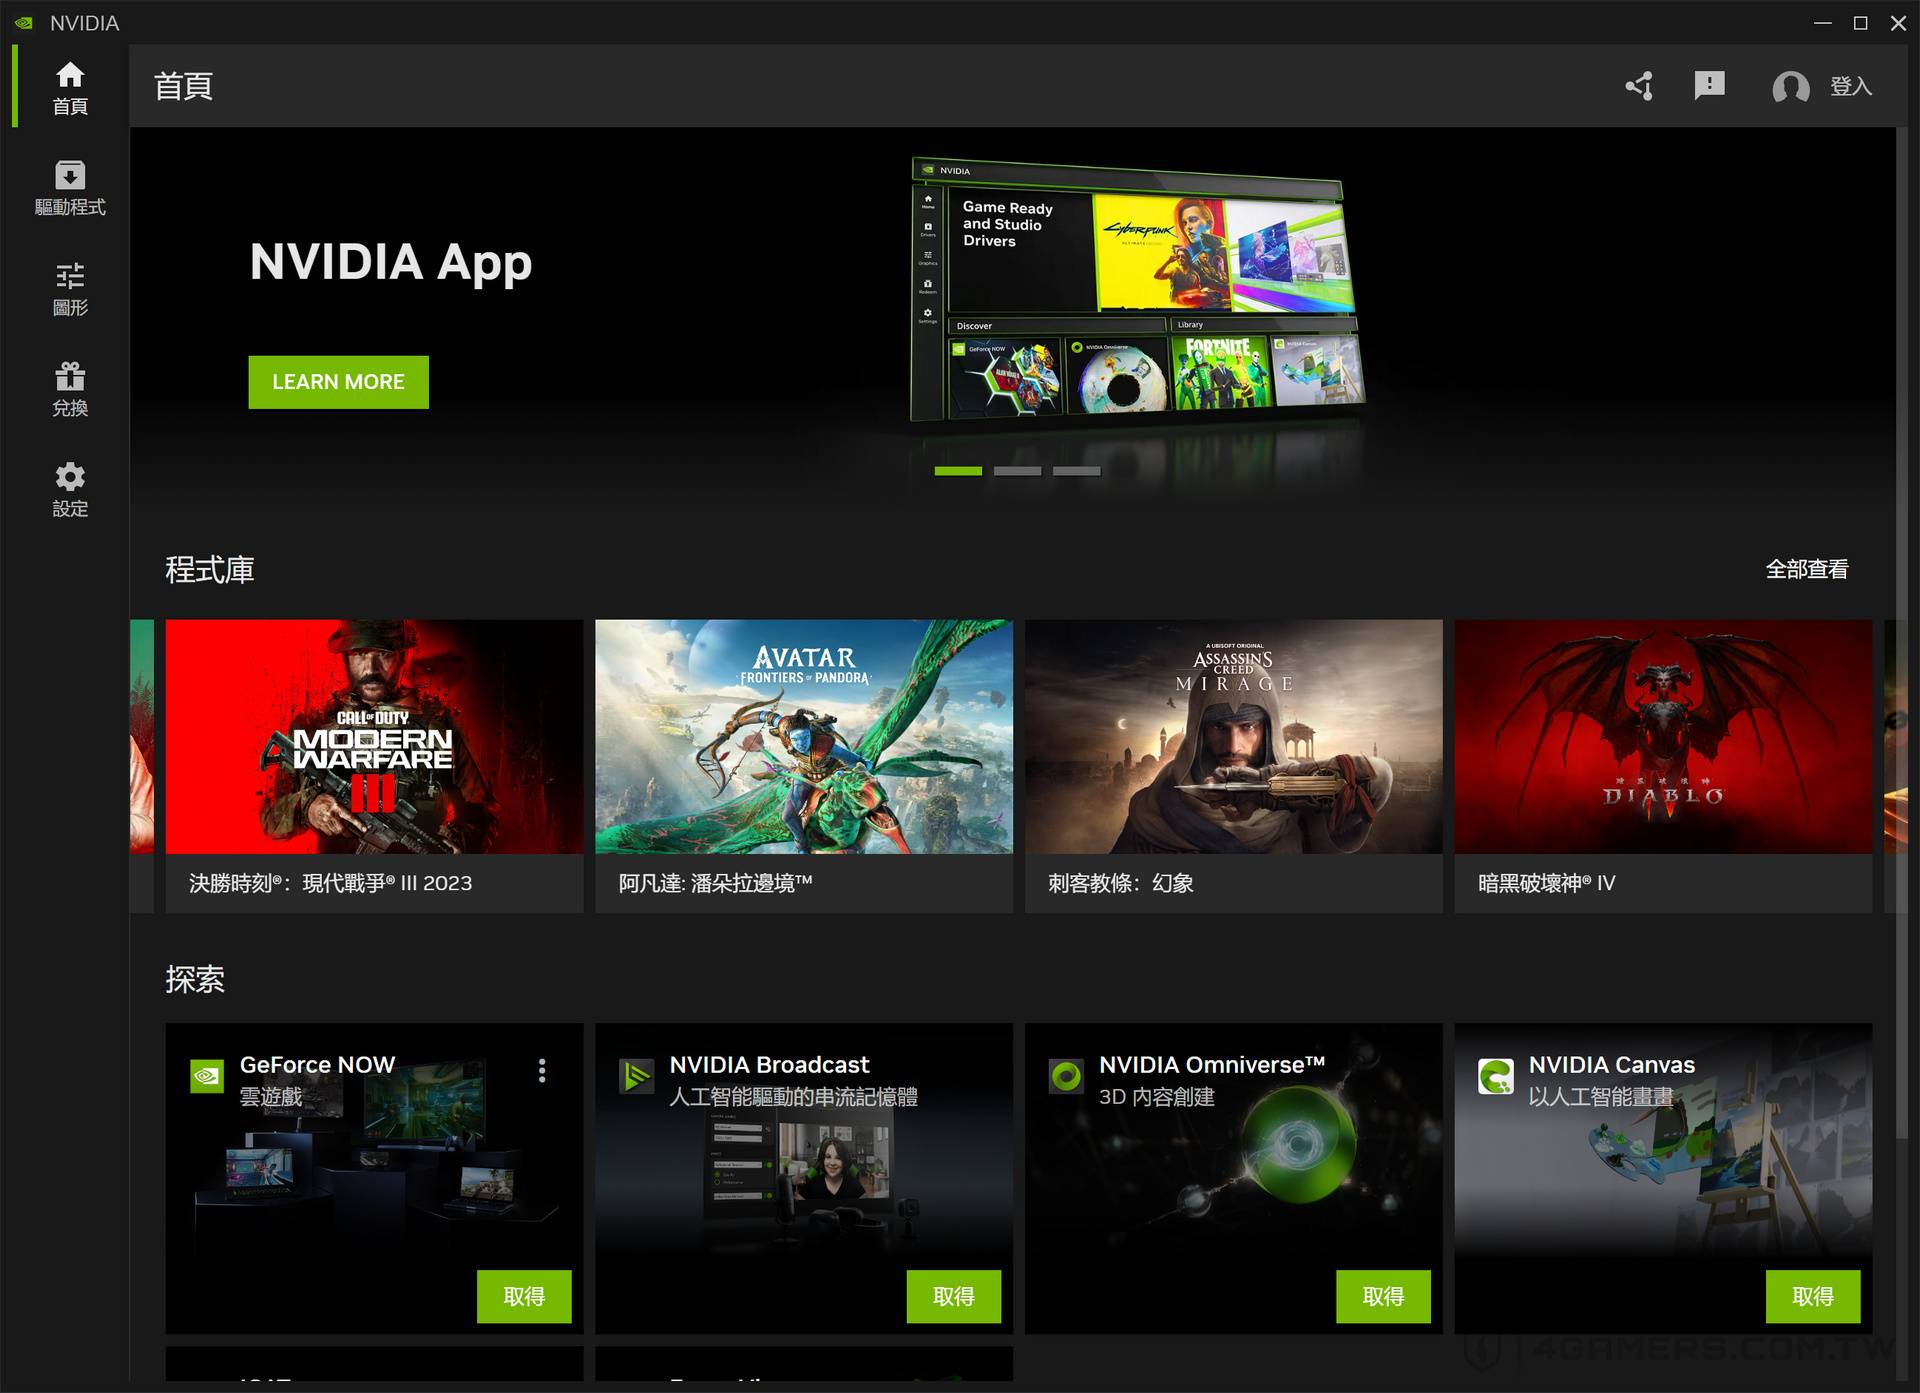This screenshot has width=1920, height=1393.
Task: Click 取得 button on GeForce NOW card
Action: 524,1297
